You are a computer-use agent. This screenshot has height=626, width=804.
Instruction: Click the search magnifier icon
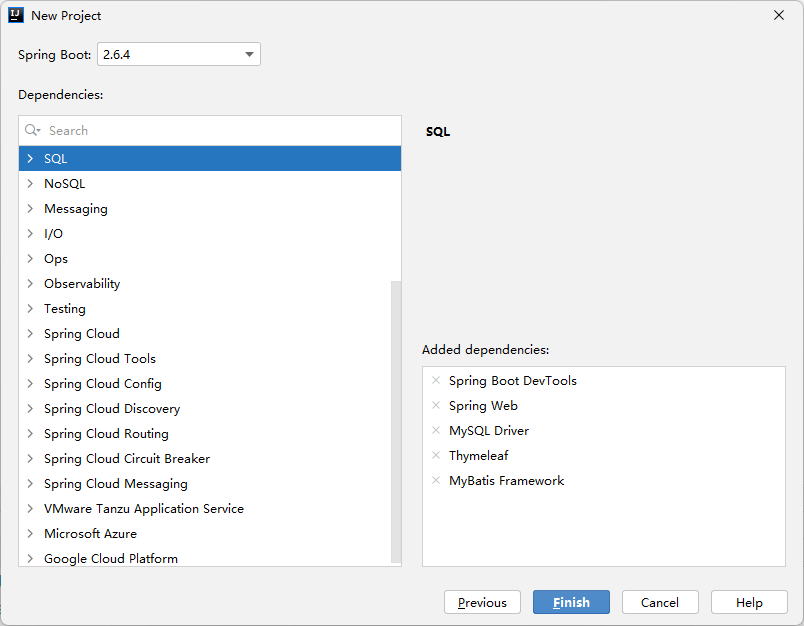point(32,130)
